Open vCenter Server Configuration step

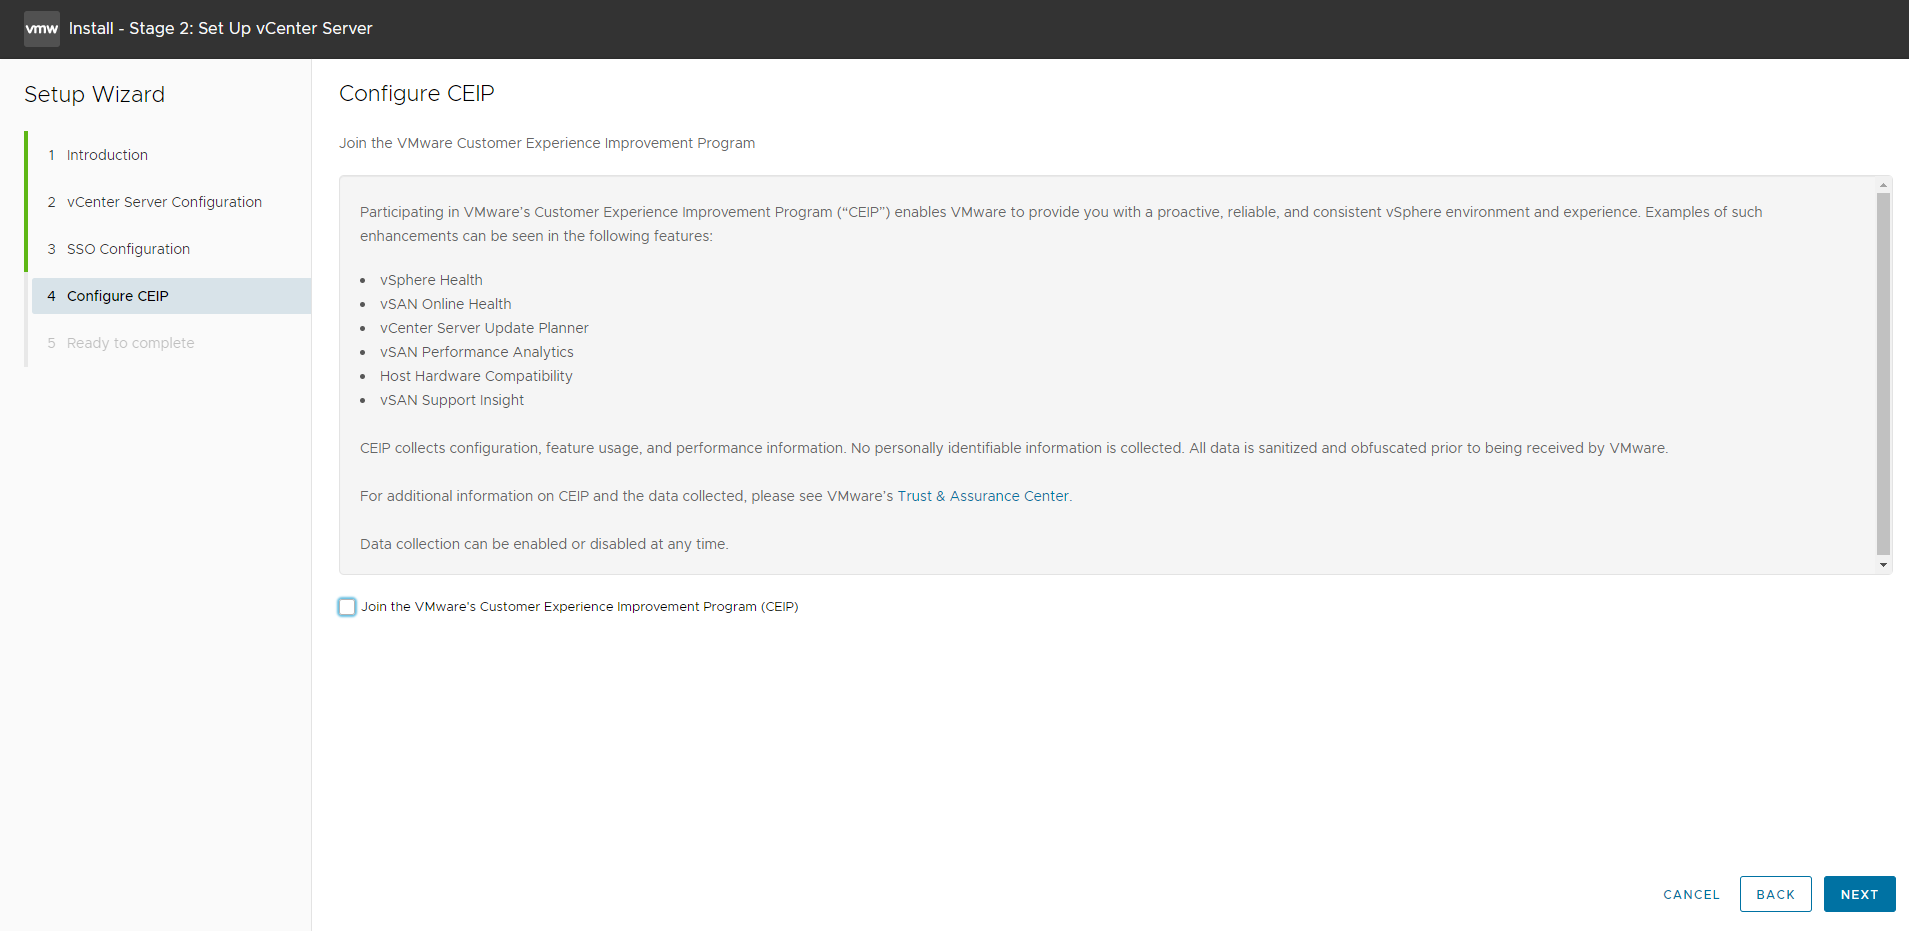tap(164, 202)
